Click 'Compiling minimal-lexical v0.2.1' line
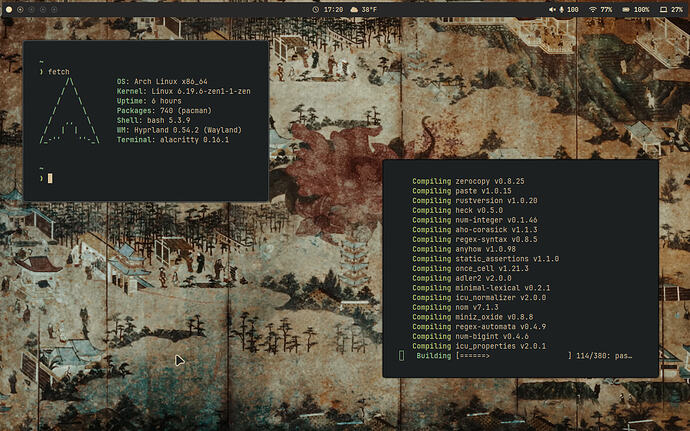 coord(481,287)
